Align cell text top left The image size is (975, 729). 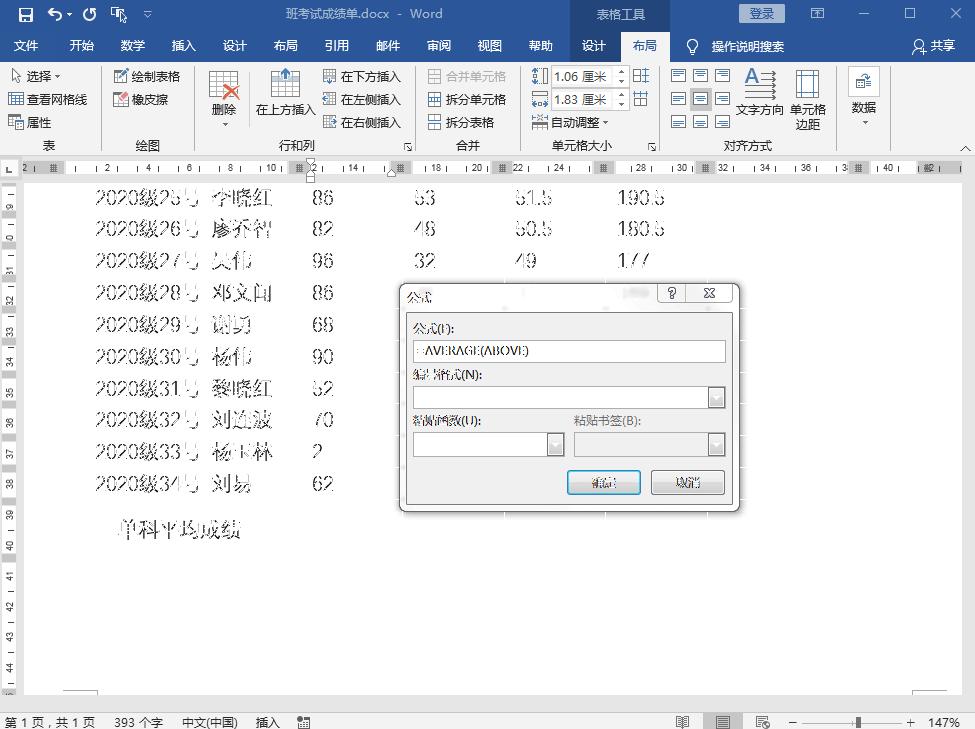point(678,76)
